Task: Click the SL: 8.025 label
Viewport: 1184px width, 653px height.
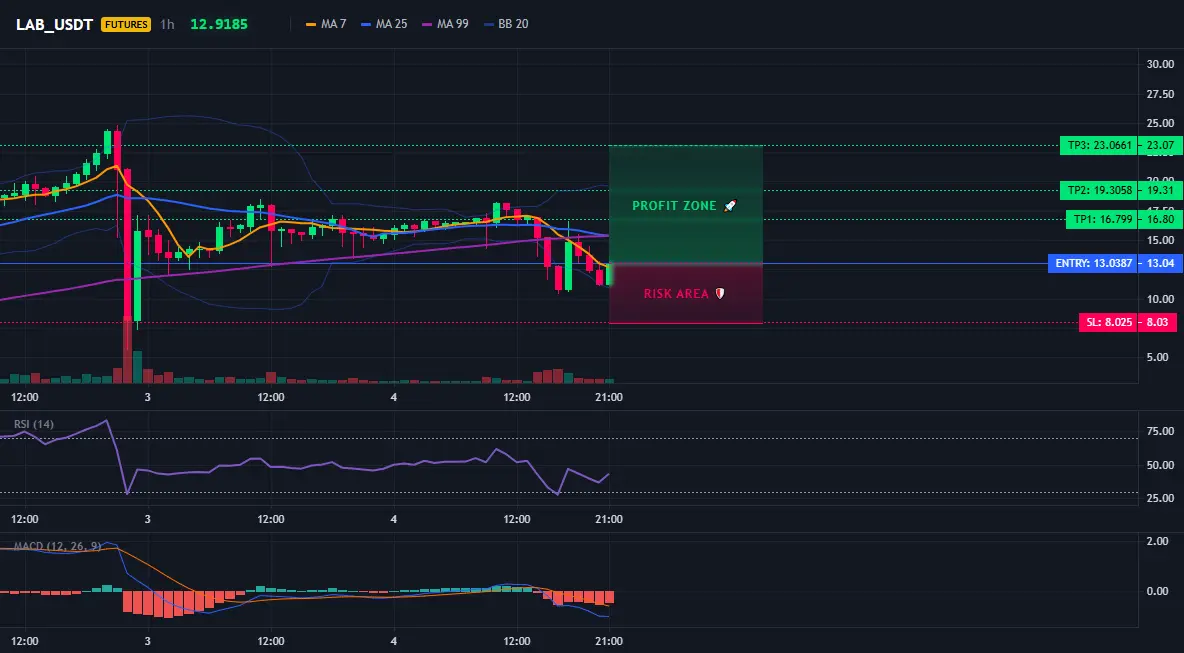Action: pyautogui.click(x=1109, y=322)
